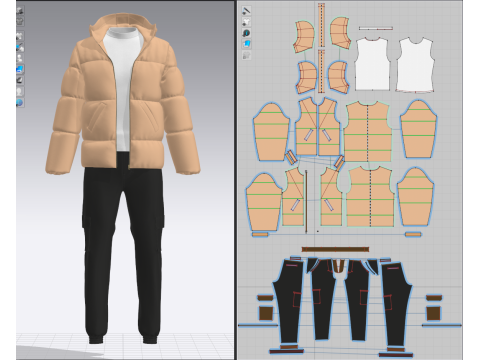Click the blue fabric sheet icon in 3D toolbar
Image resolution: width=480 pixels, height=360 pixels.
pyautogui.click(x=20, y=69)
